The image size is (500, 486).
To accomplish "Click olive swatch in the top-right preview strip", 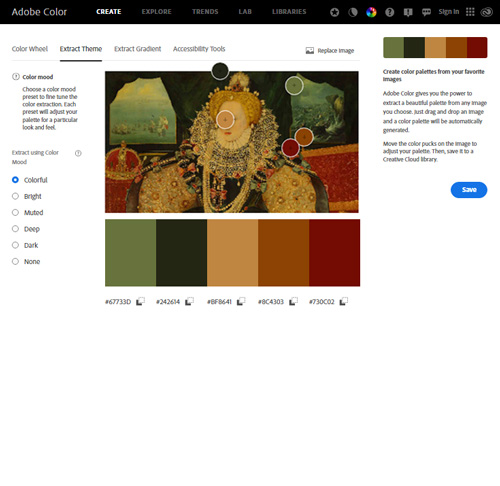I will click(x=393, y=48).
